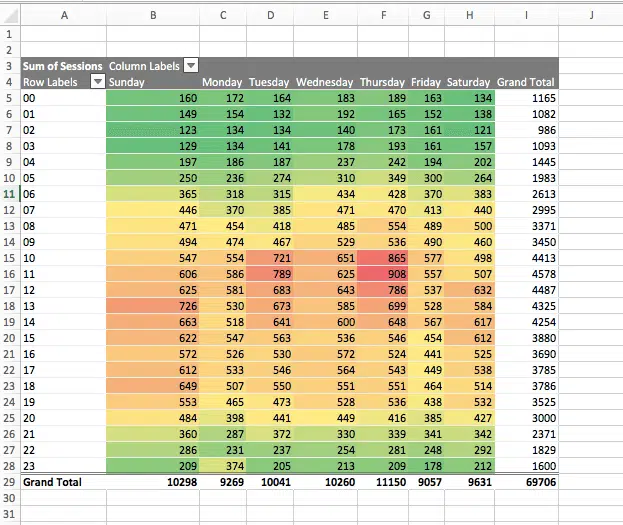Click the select-all corner of the sheet
Screen dimensions: 623x525
click(x=10, y=15)
